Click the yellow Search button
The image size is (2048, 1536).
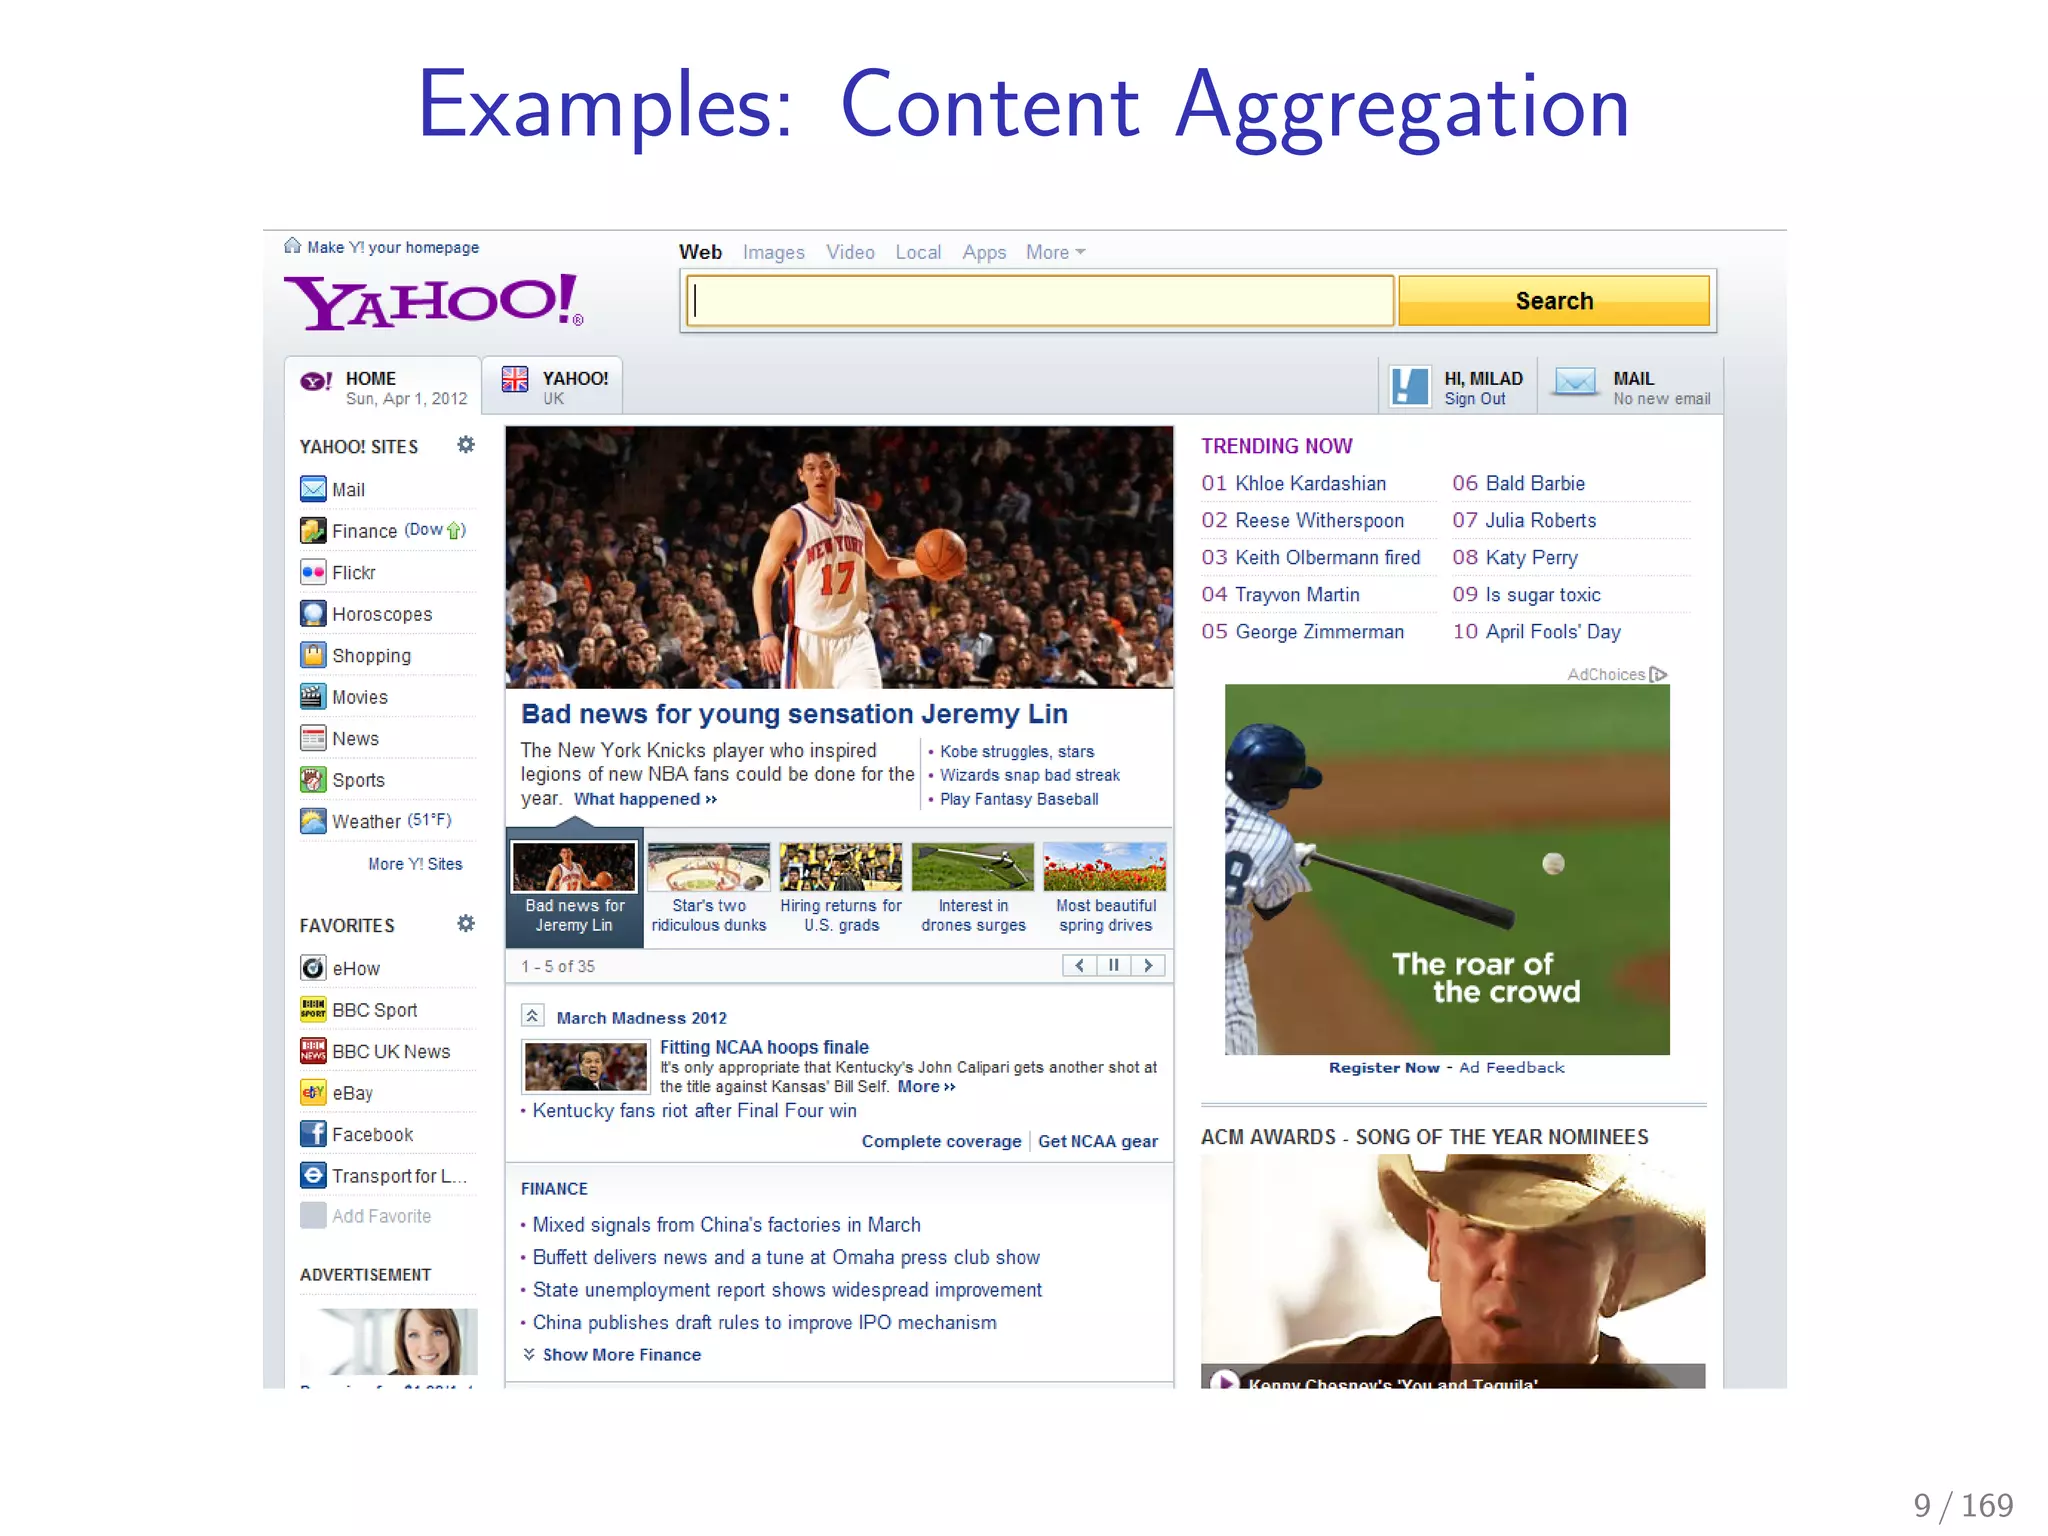[1554, 301]
